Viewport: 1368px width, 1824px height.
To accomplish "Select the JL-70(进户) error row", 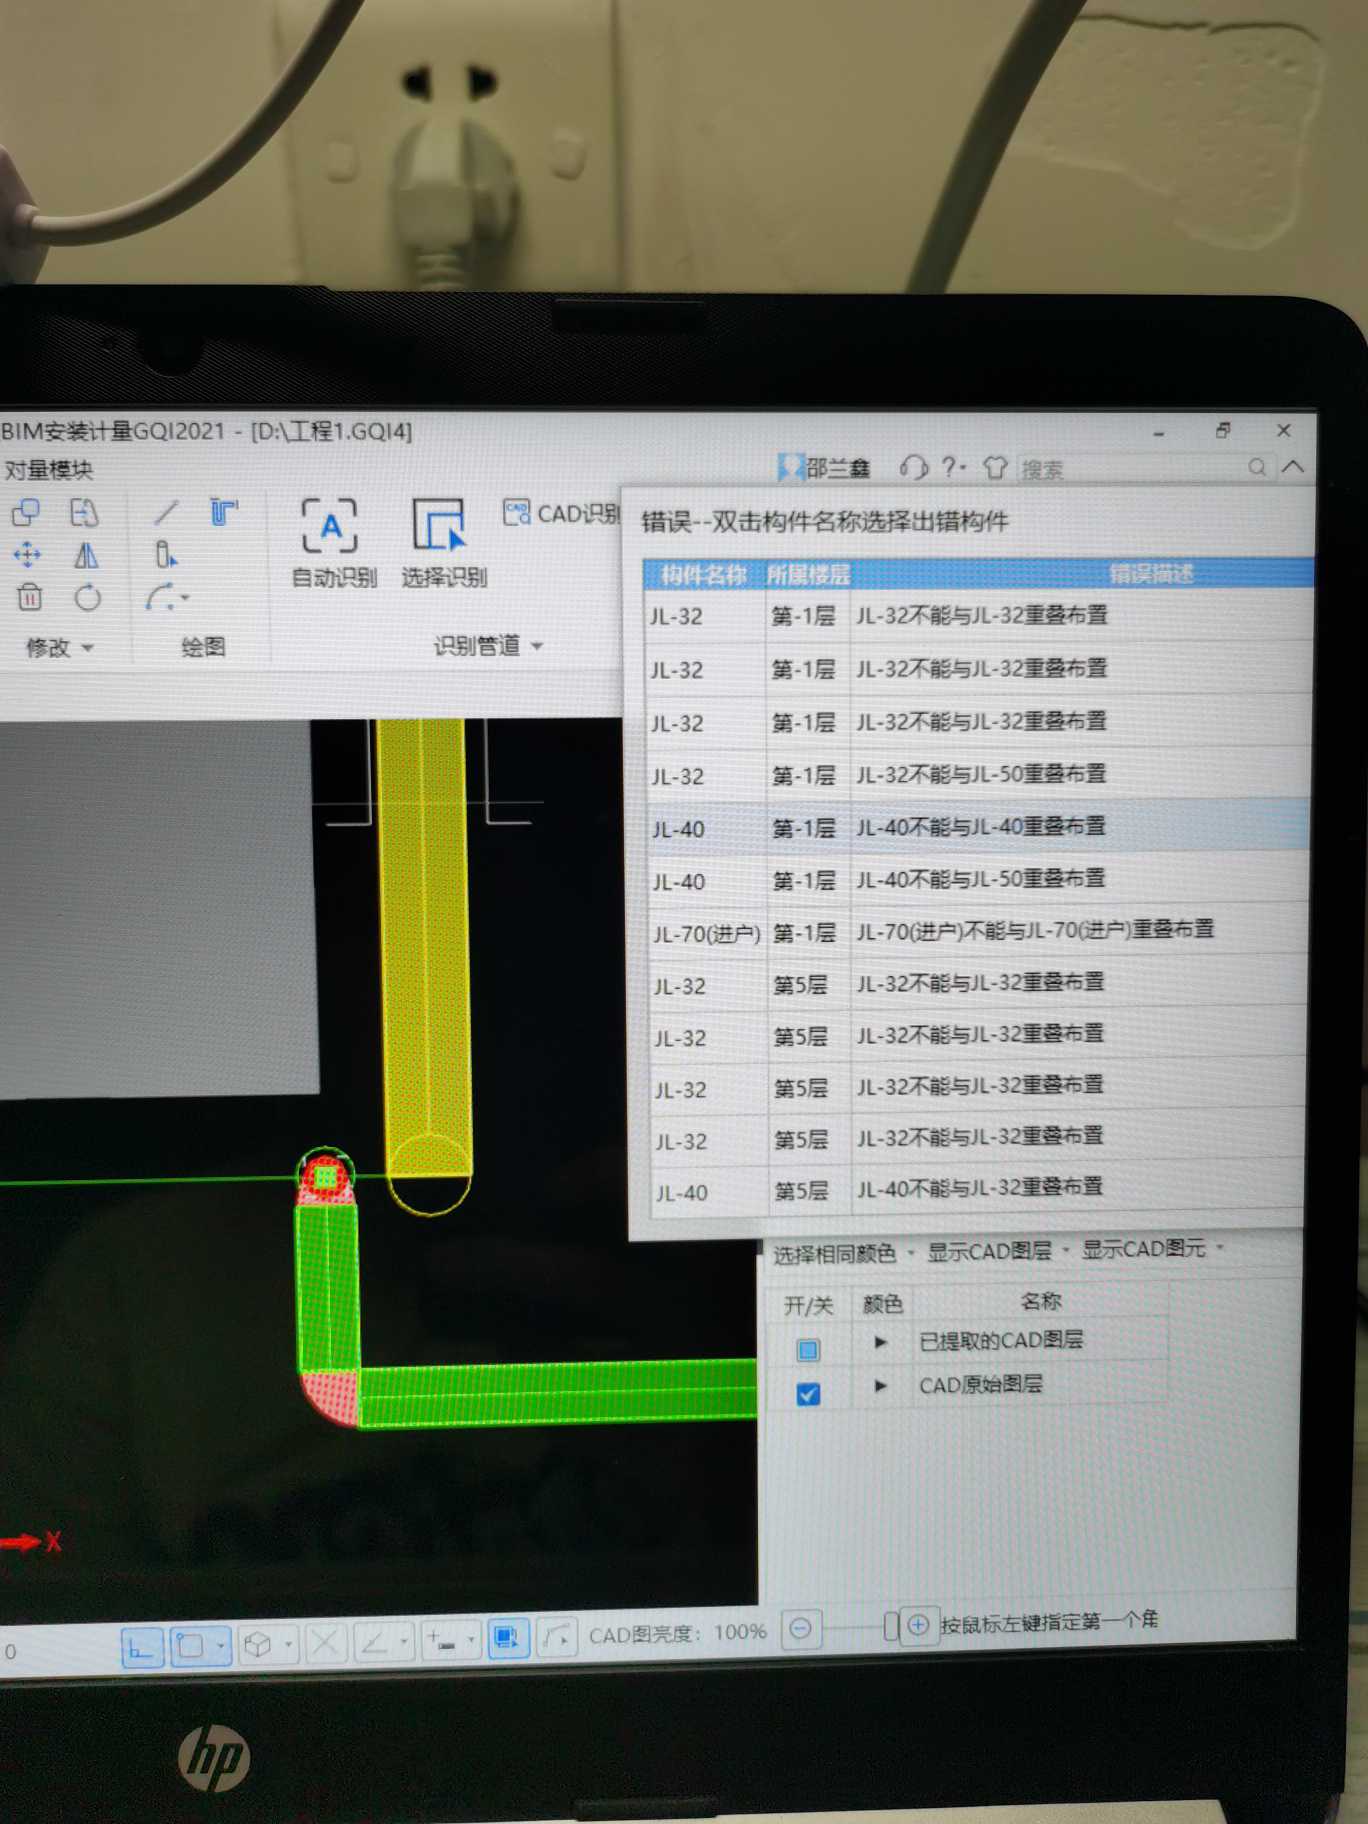I will coord(977,931).
